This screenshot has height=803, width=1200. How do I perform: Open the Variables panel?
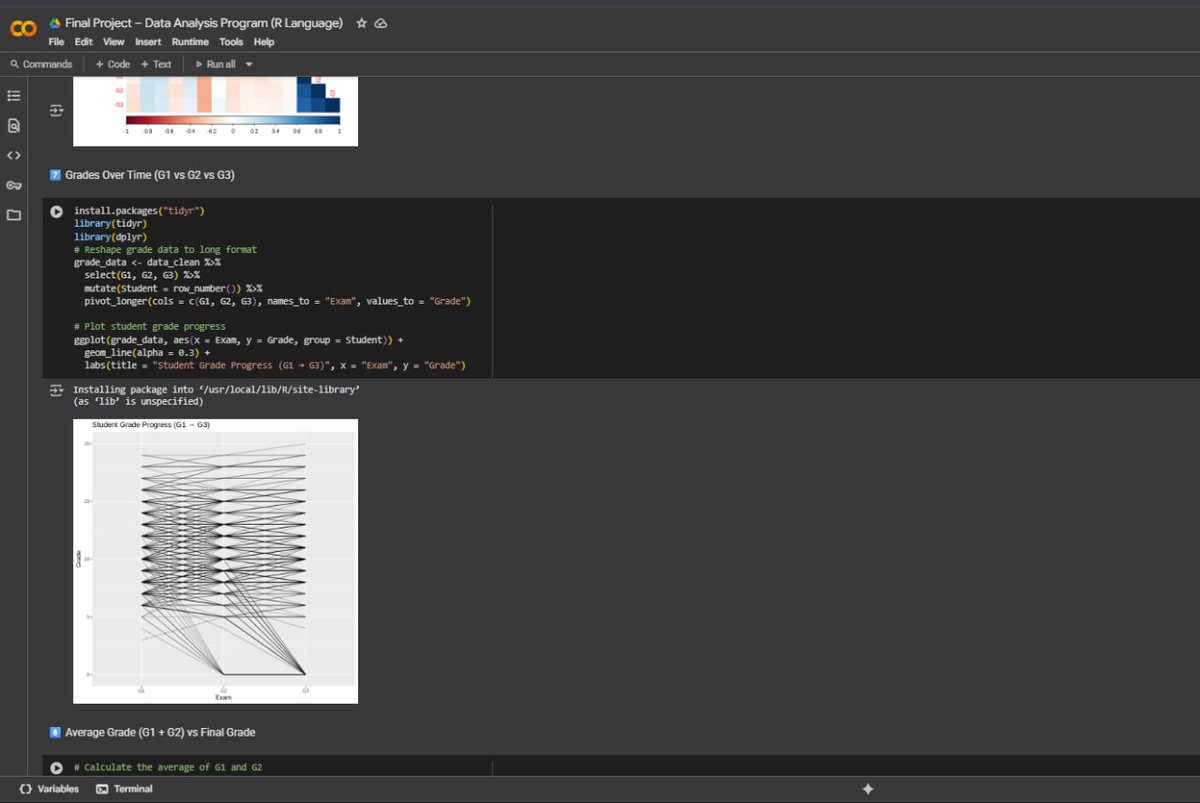49,789
